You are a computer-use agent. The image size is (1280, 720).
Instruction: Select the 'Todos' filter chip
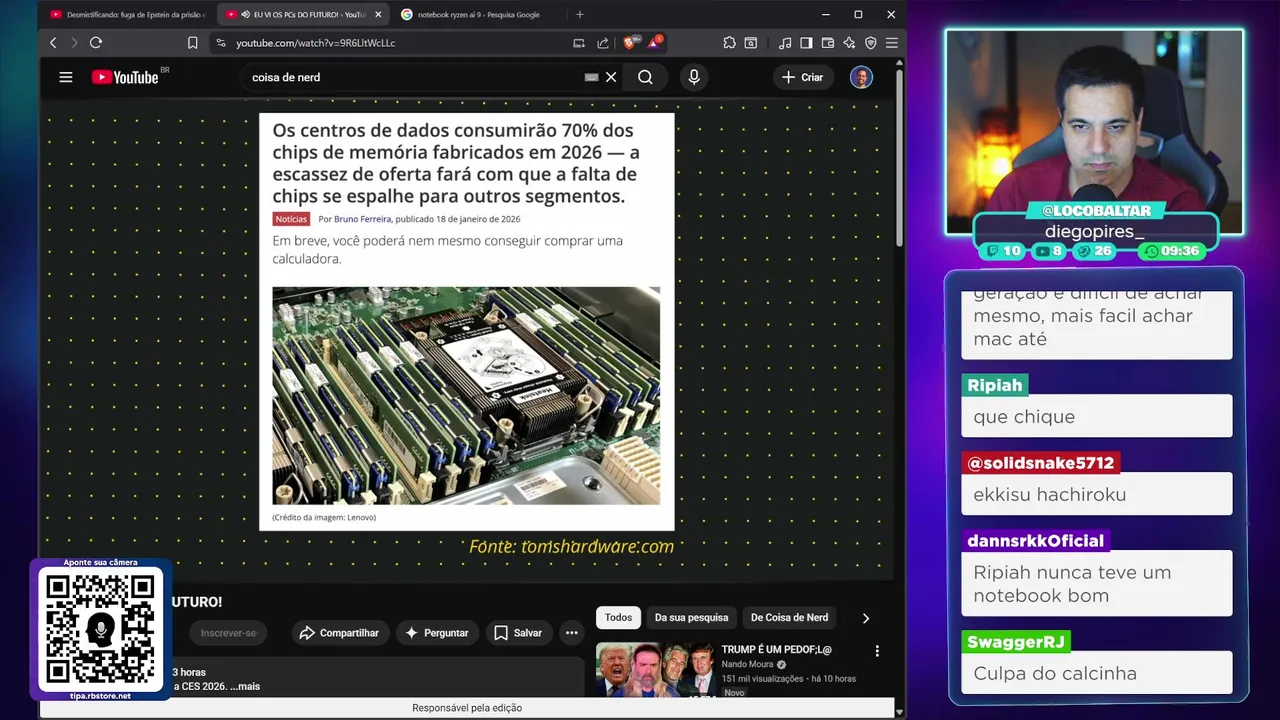coord(618,617)
